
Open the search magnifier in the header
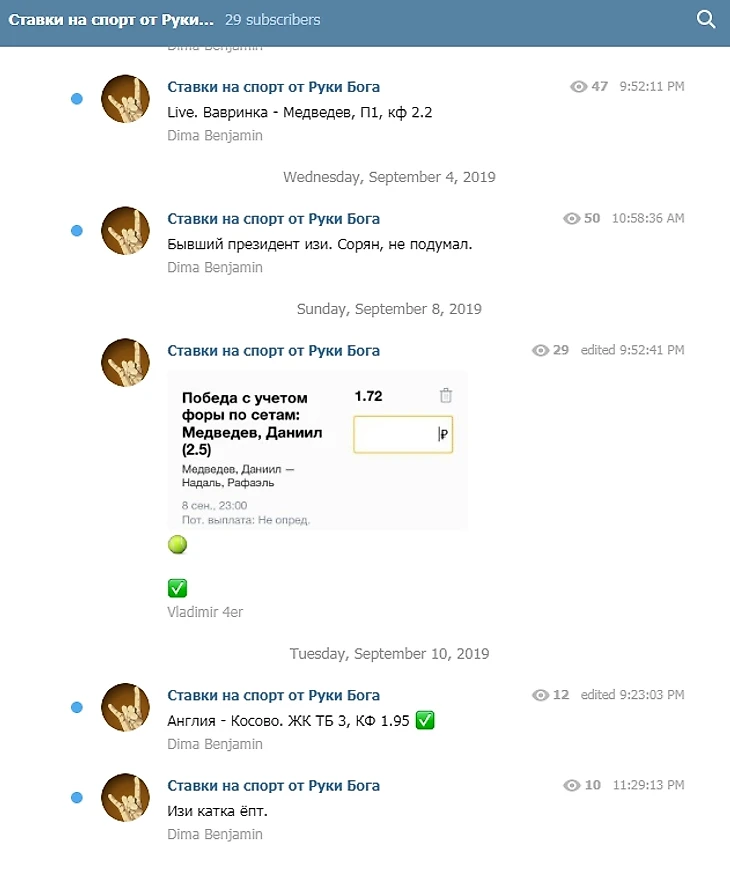coord(705,20)
